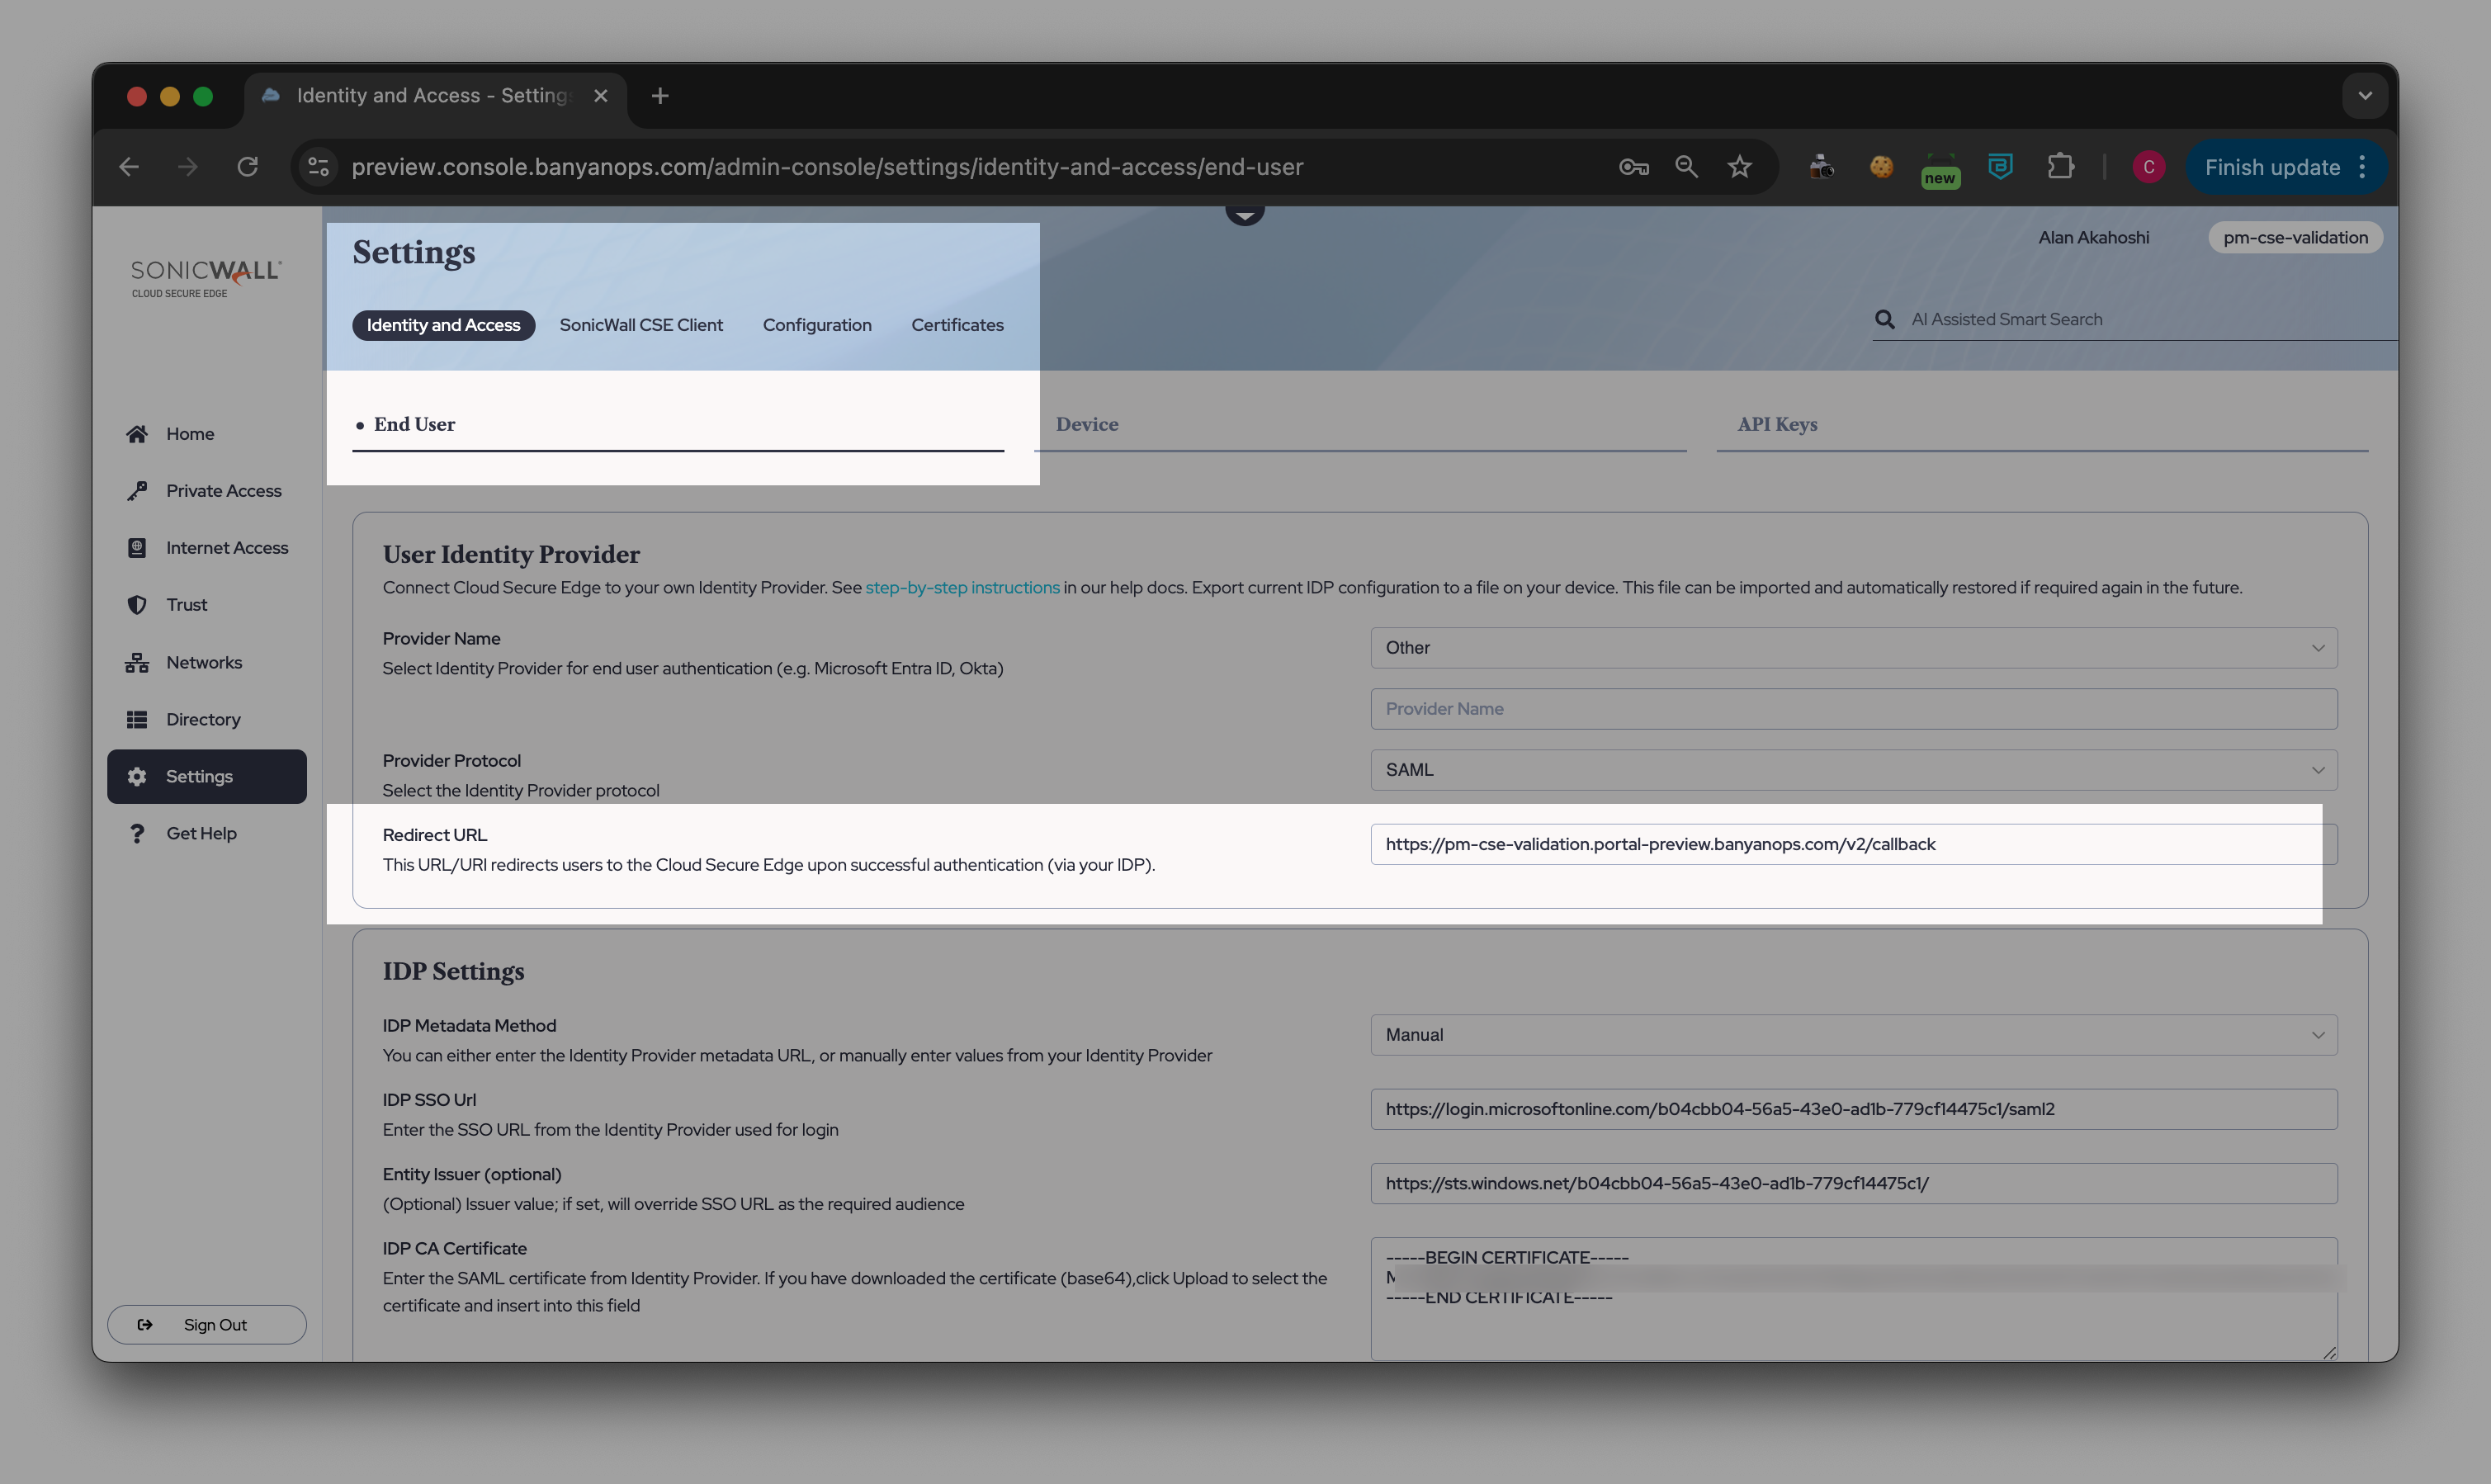Expand IDP Metadata Method dropdown
Viewport: 2491px width, 1484px height.
pos(1853,1035)
